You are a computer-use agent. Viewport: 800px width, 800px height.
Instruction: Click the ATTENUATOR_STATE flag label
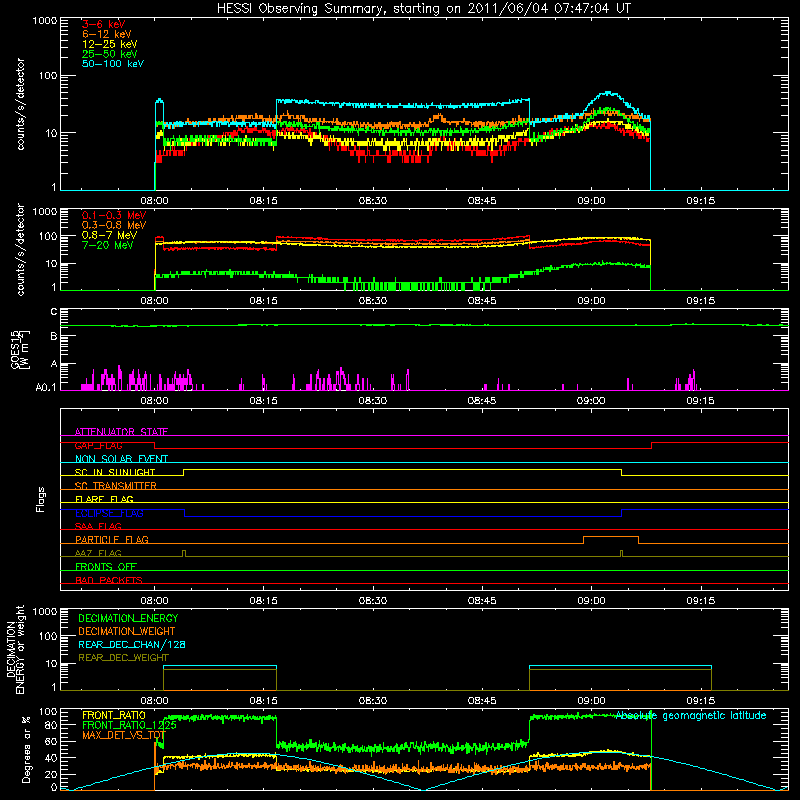(x=121, y=432)
